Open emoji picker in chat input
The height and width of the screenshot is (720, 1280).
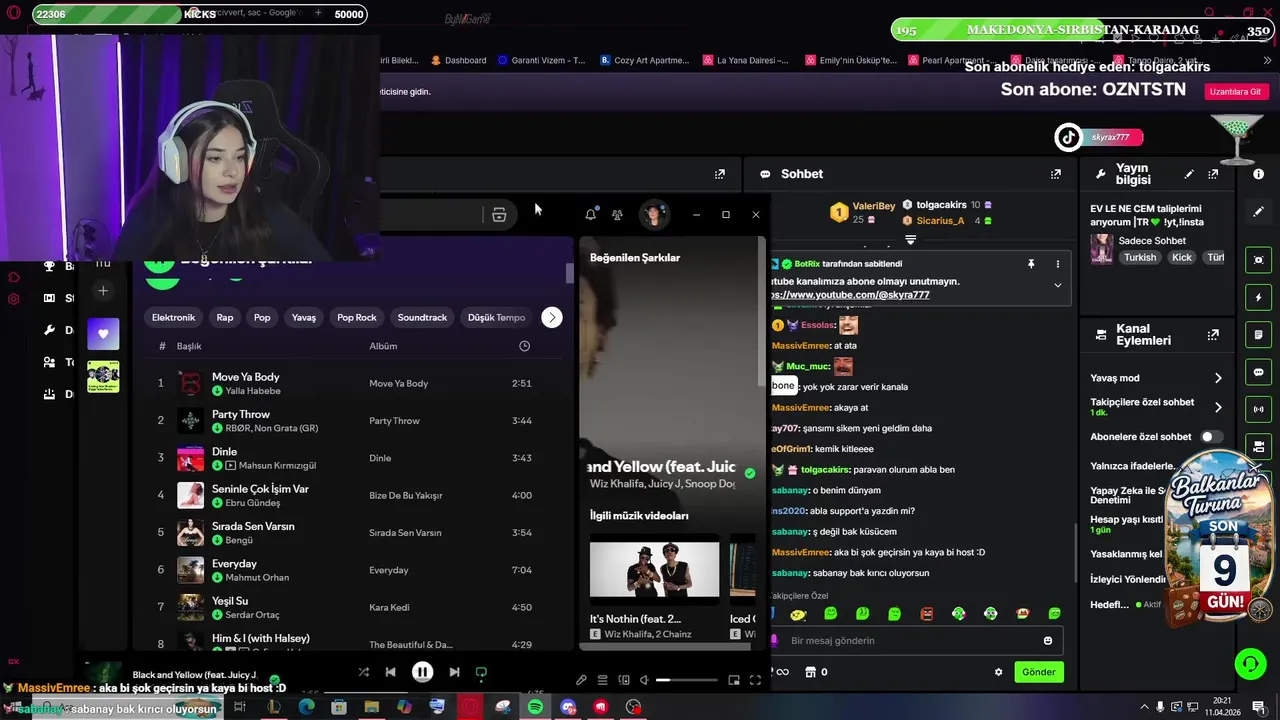coord(1048,641)
